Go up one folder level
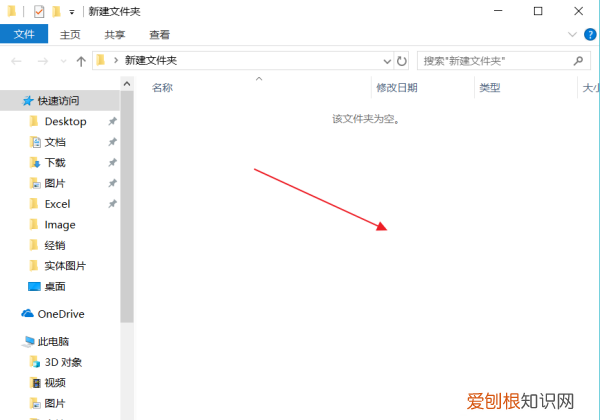Viewport: 600px width, 420px height. point(81,61)
